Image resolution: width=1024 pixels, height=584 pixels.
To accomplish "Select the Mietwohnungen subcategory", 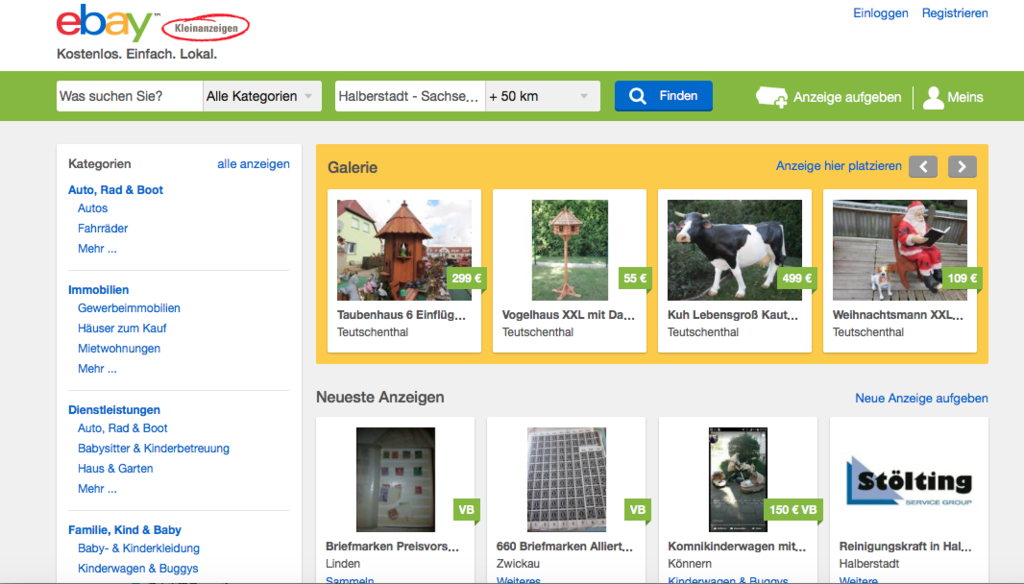I will coord(119,349).
